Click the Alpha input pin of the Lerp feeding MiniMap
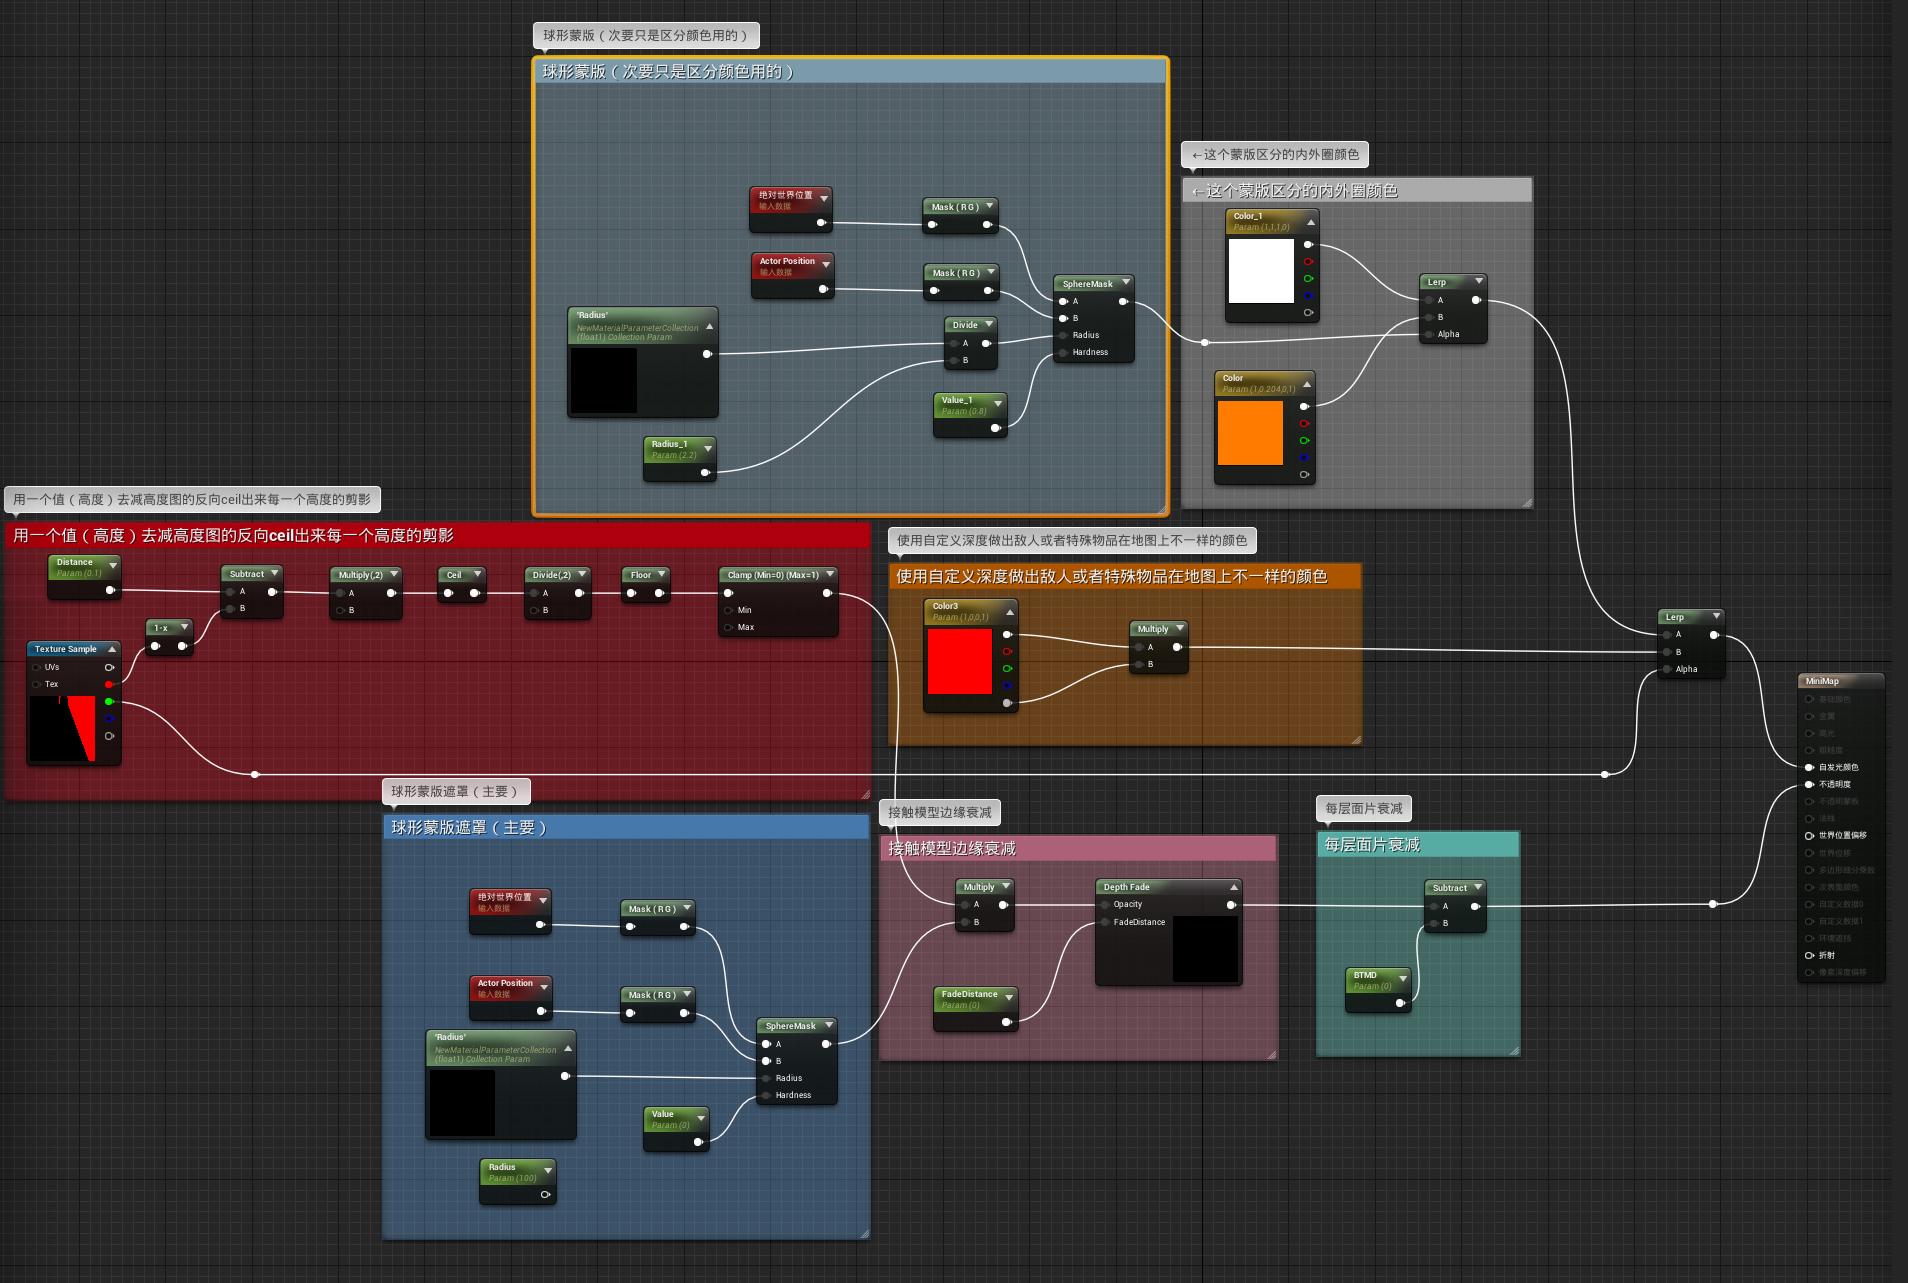Viewport: 1908px width, 1283px height. [1666, 669]
